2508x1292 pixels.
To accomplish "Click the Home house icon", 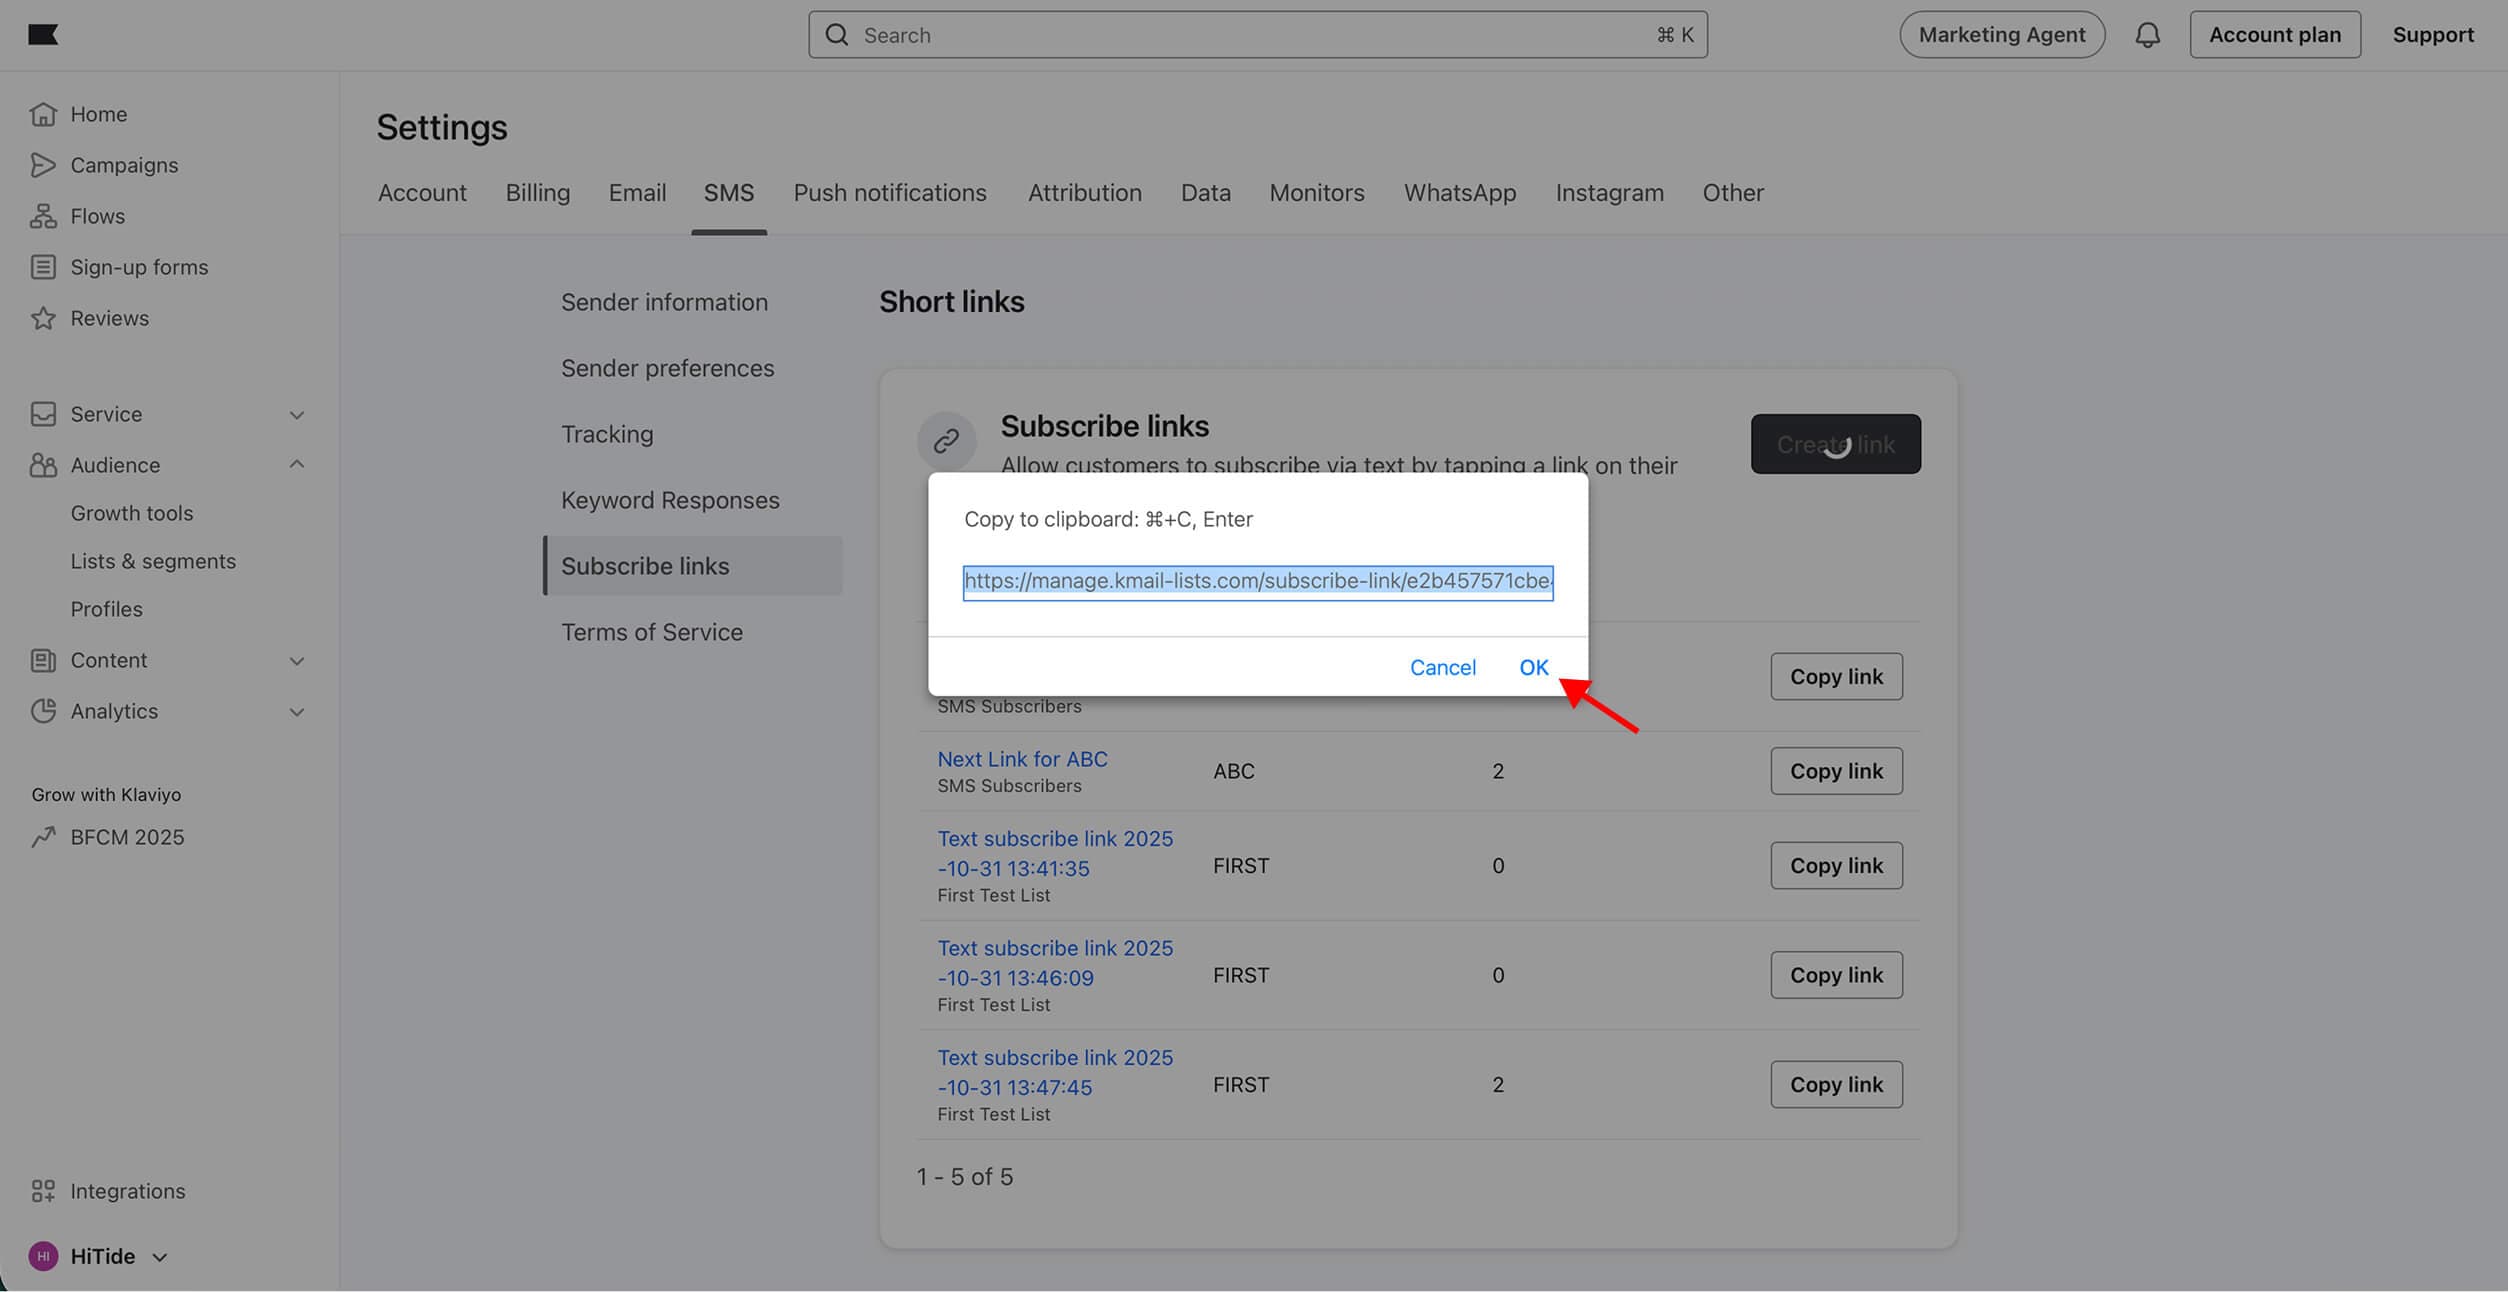I will [43, 114].
